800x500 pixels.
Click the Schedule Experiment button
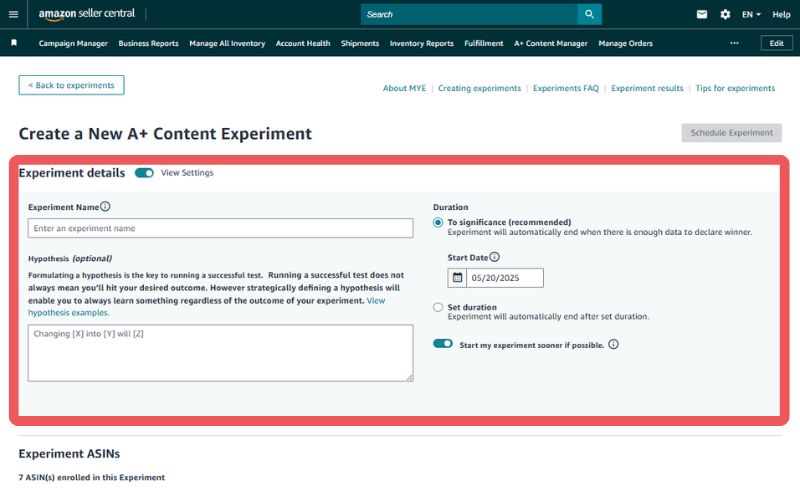[732, 133]
